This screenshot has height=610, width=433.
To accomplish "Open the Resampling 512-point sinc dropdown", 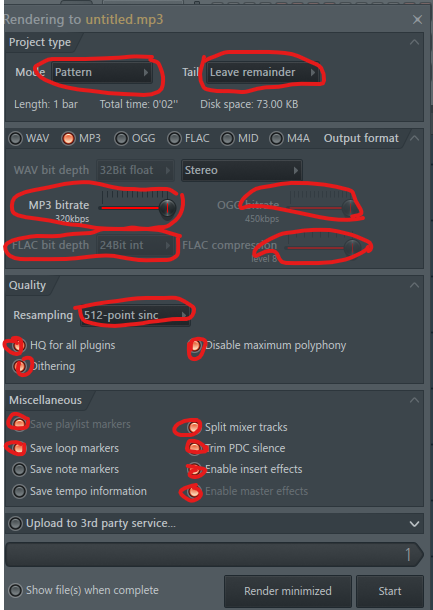I will point(135,315).
